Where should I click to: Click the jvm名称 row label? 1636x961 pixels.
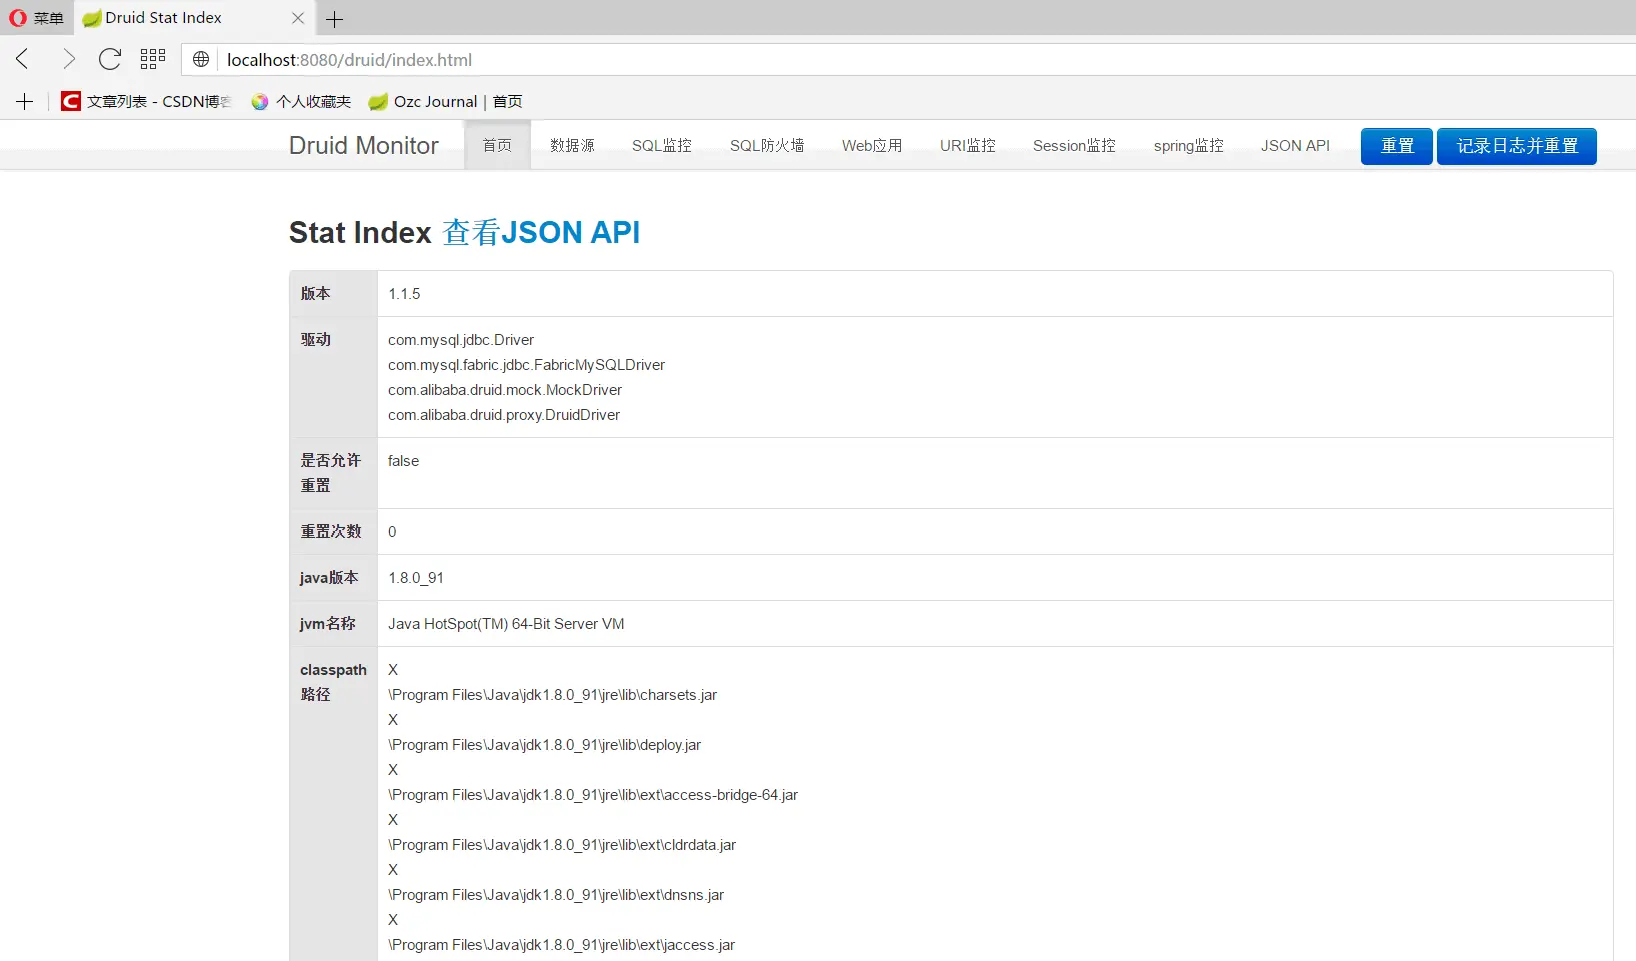click(328, 624)
